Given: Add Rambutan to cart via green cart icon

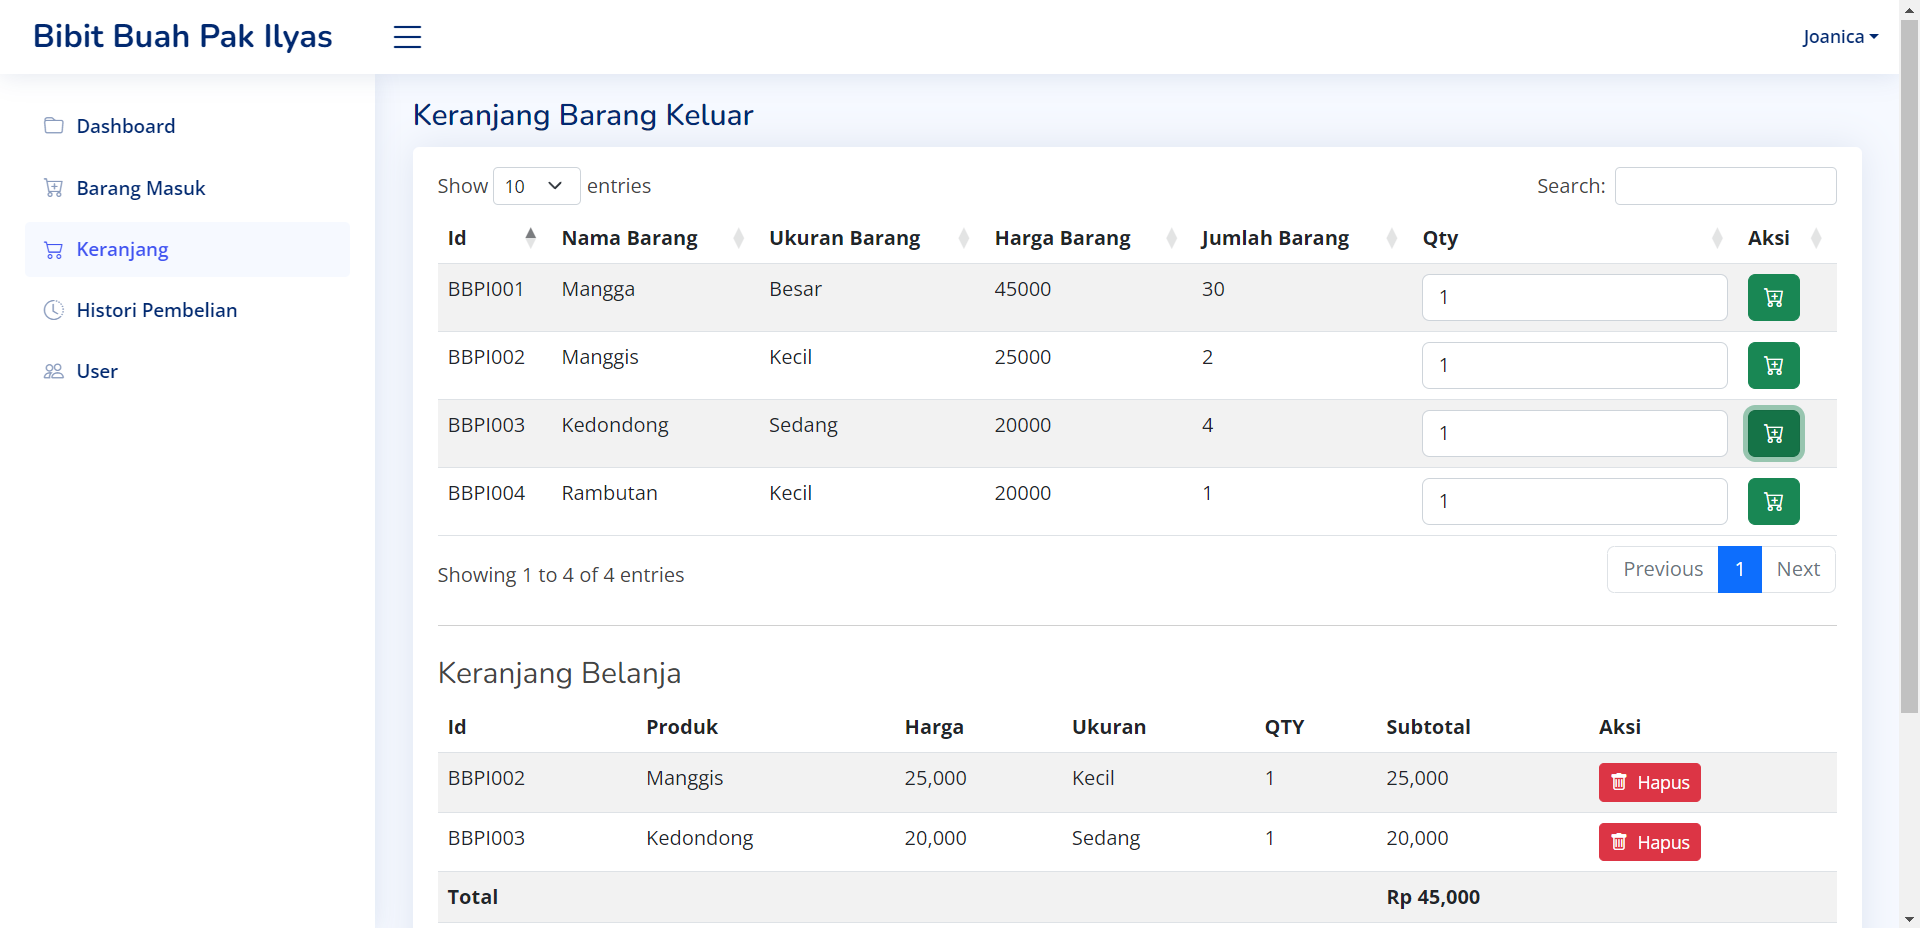Looking at the screenshot, I should pyautogui.click(x=1773, y=501).
